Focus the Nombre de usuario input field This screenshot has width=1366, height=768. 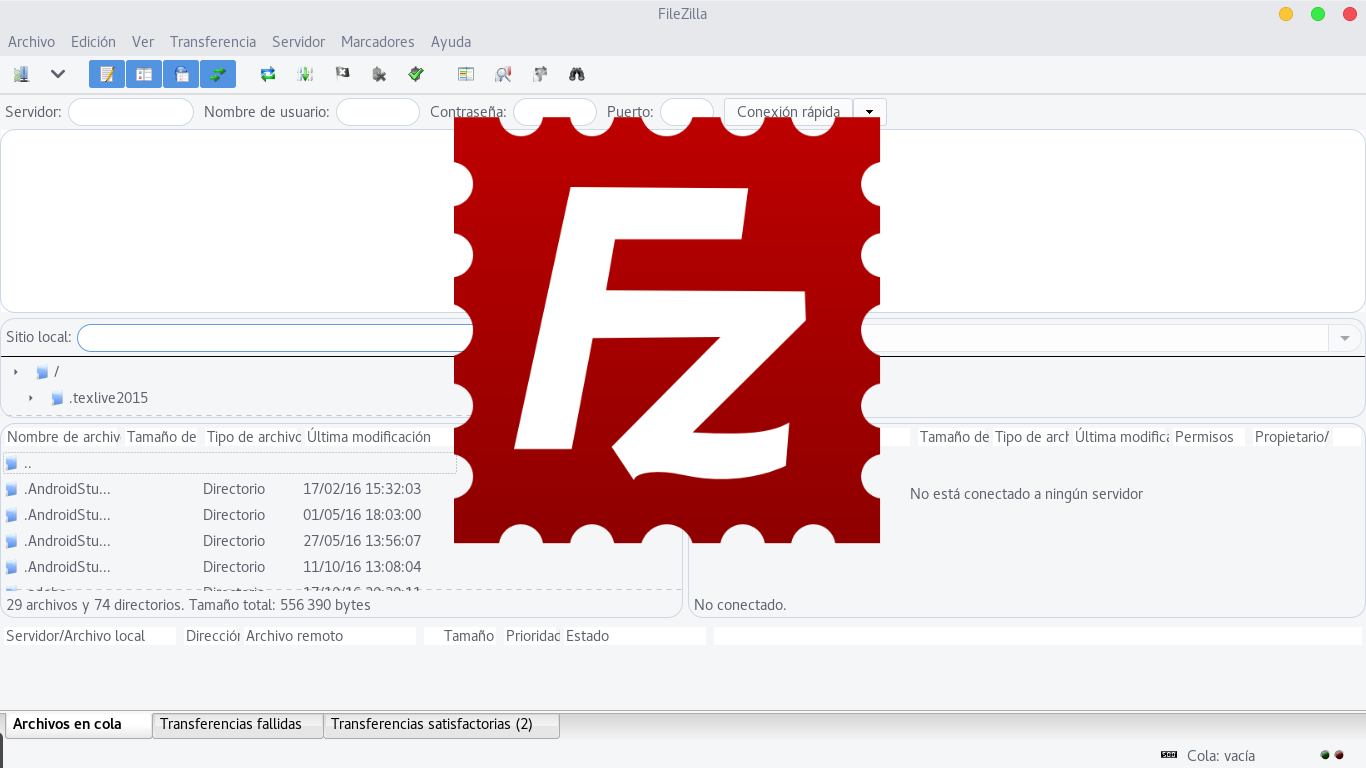(x=378, y=112)
